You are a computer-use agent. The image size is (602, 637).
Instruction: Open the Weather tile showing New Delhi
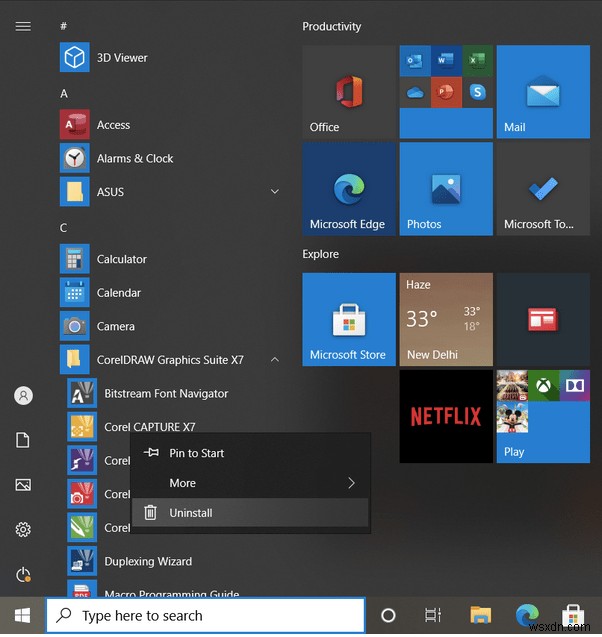coord(446,319)
